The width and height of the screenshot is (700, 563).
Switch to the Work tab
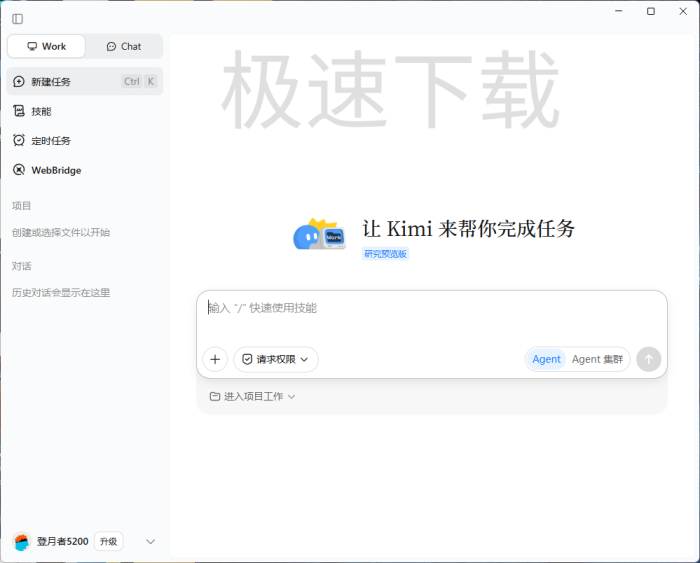46,46
